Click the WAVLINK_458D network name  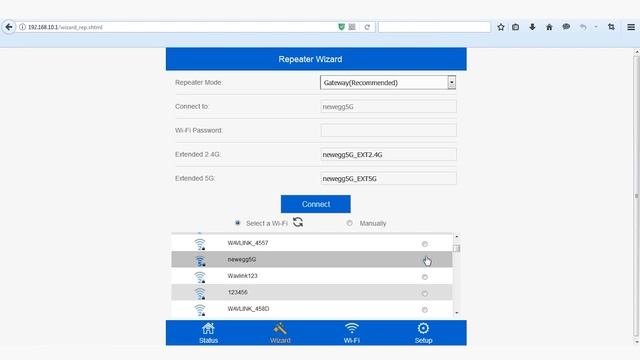(248, 309)
